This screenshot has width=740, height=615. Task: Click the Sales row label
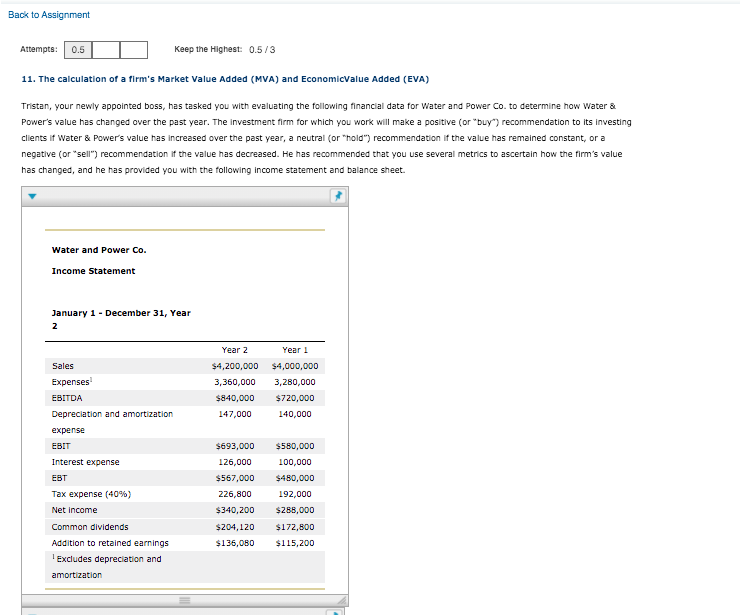coord(63,366)
